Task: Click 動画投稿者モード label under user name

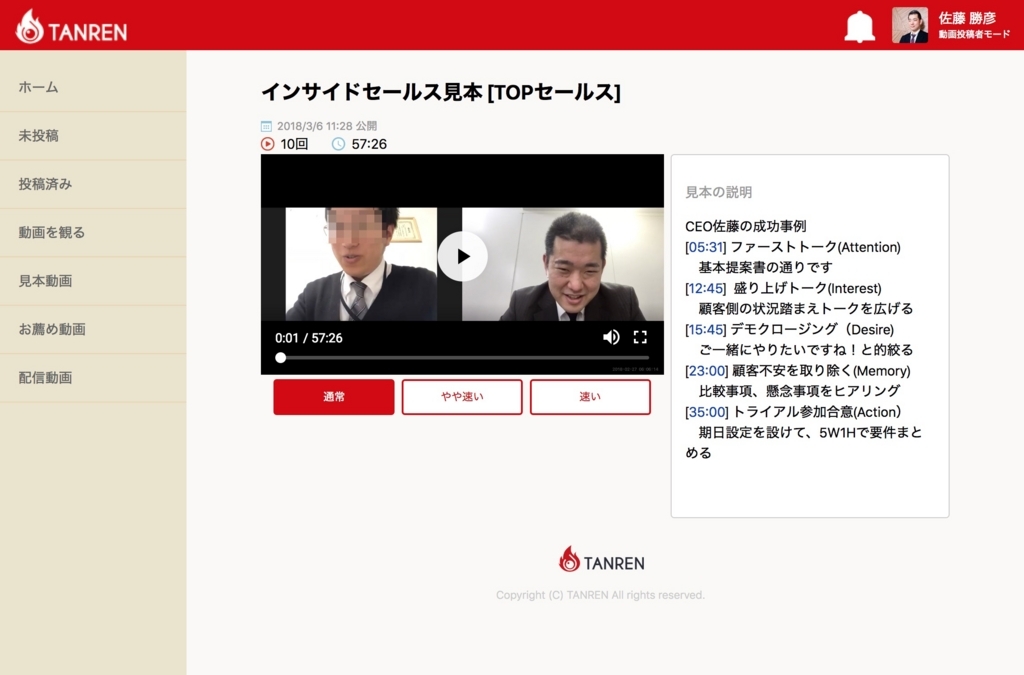Action: click(x=974, y=34)
